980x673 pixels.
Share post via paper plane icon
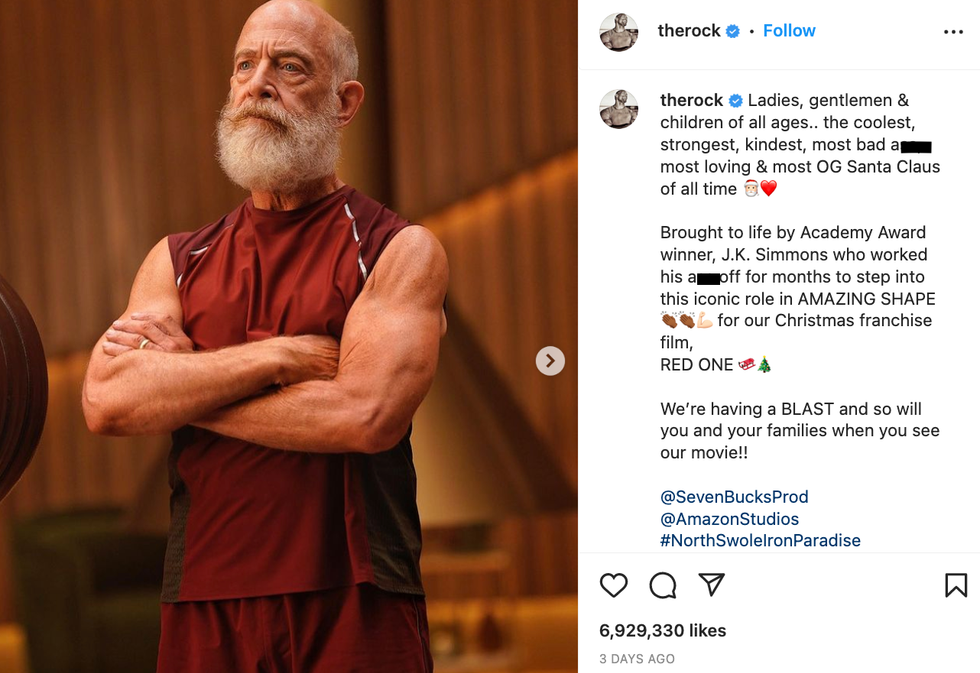coord(711,585)
